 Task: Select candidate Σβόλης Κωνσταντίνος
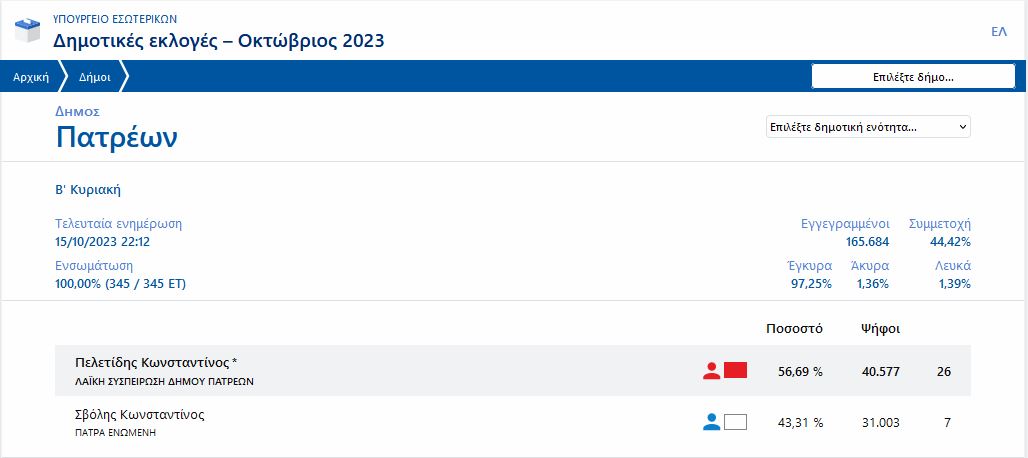coord(139,414)
